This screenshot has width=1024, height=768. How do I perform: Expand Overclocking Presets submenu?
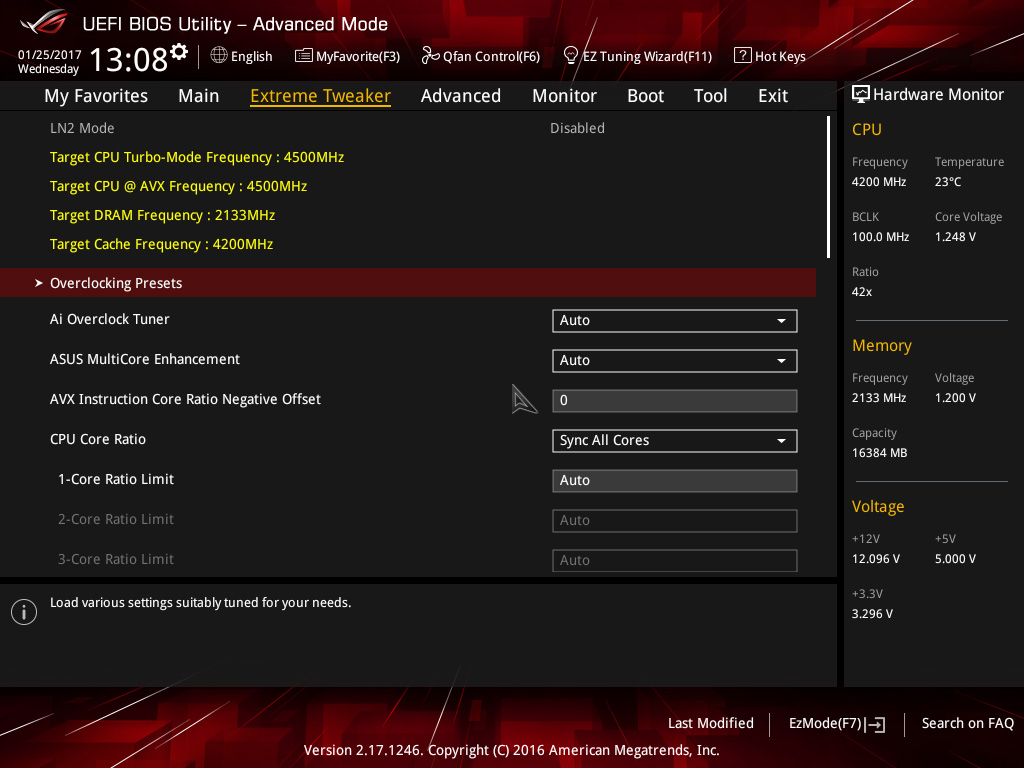408,283
